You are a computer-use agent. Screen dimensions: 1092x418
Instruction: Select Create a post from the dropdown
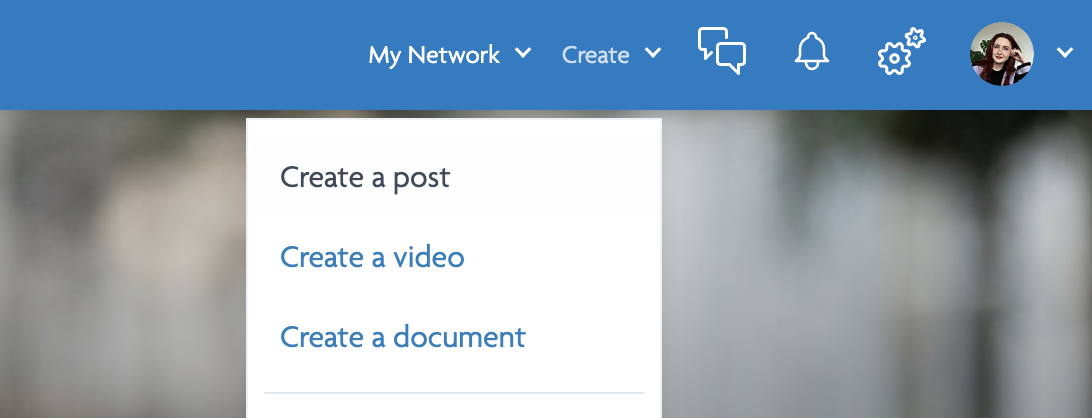[365, 178]
